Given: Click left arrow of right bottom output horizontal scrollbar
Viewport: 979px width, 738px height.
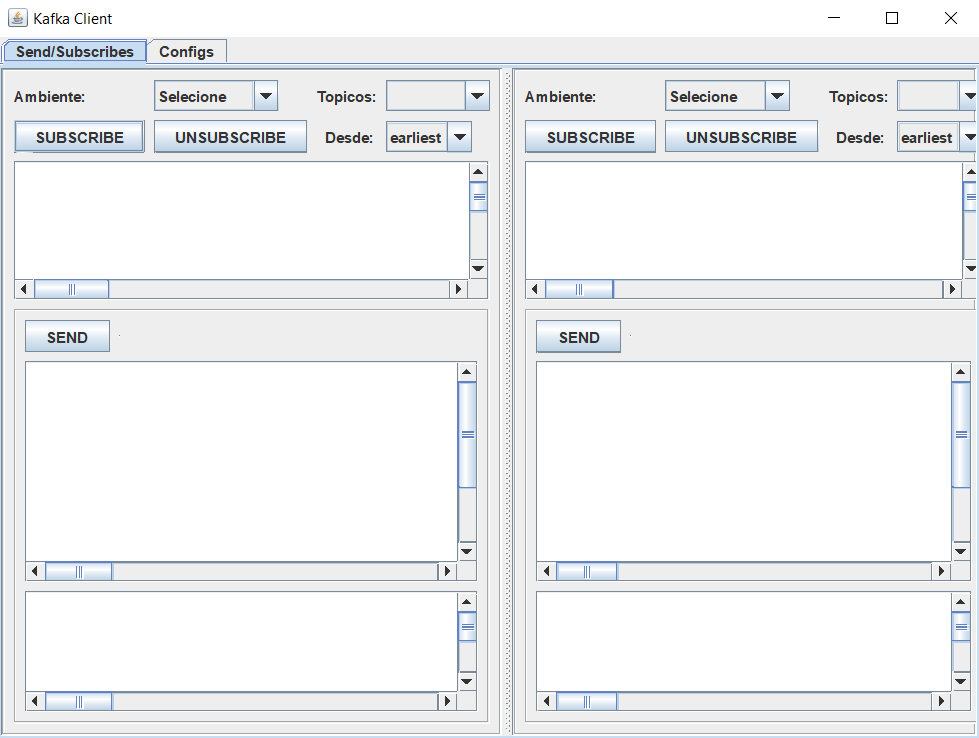Looking at the screenshot, I should pos(546,701).
